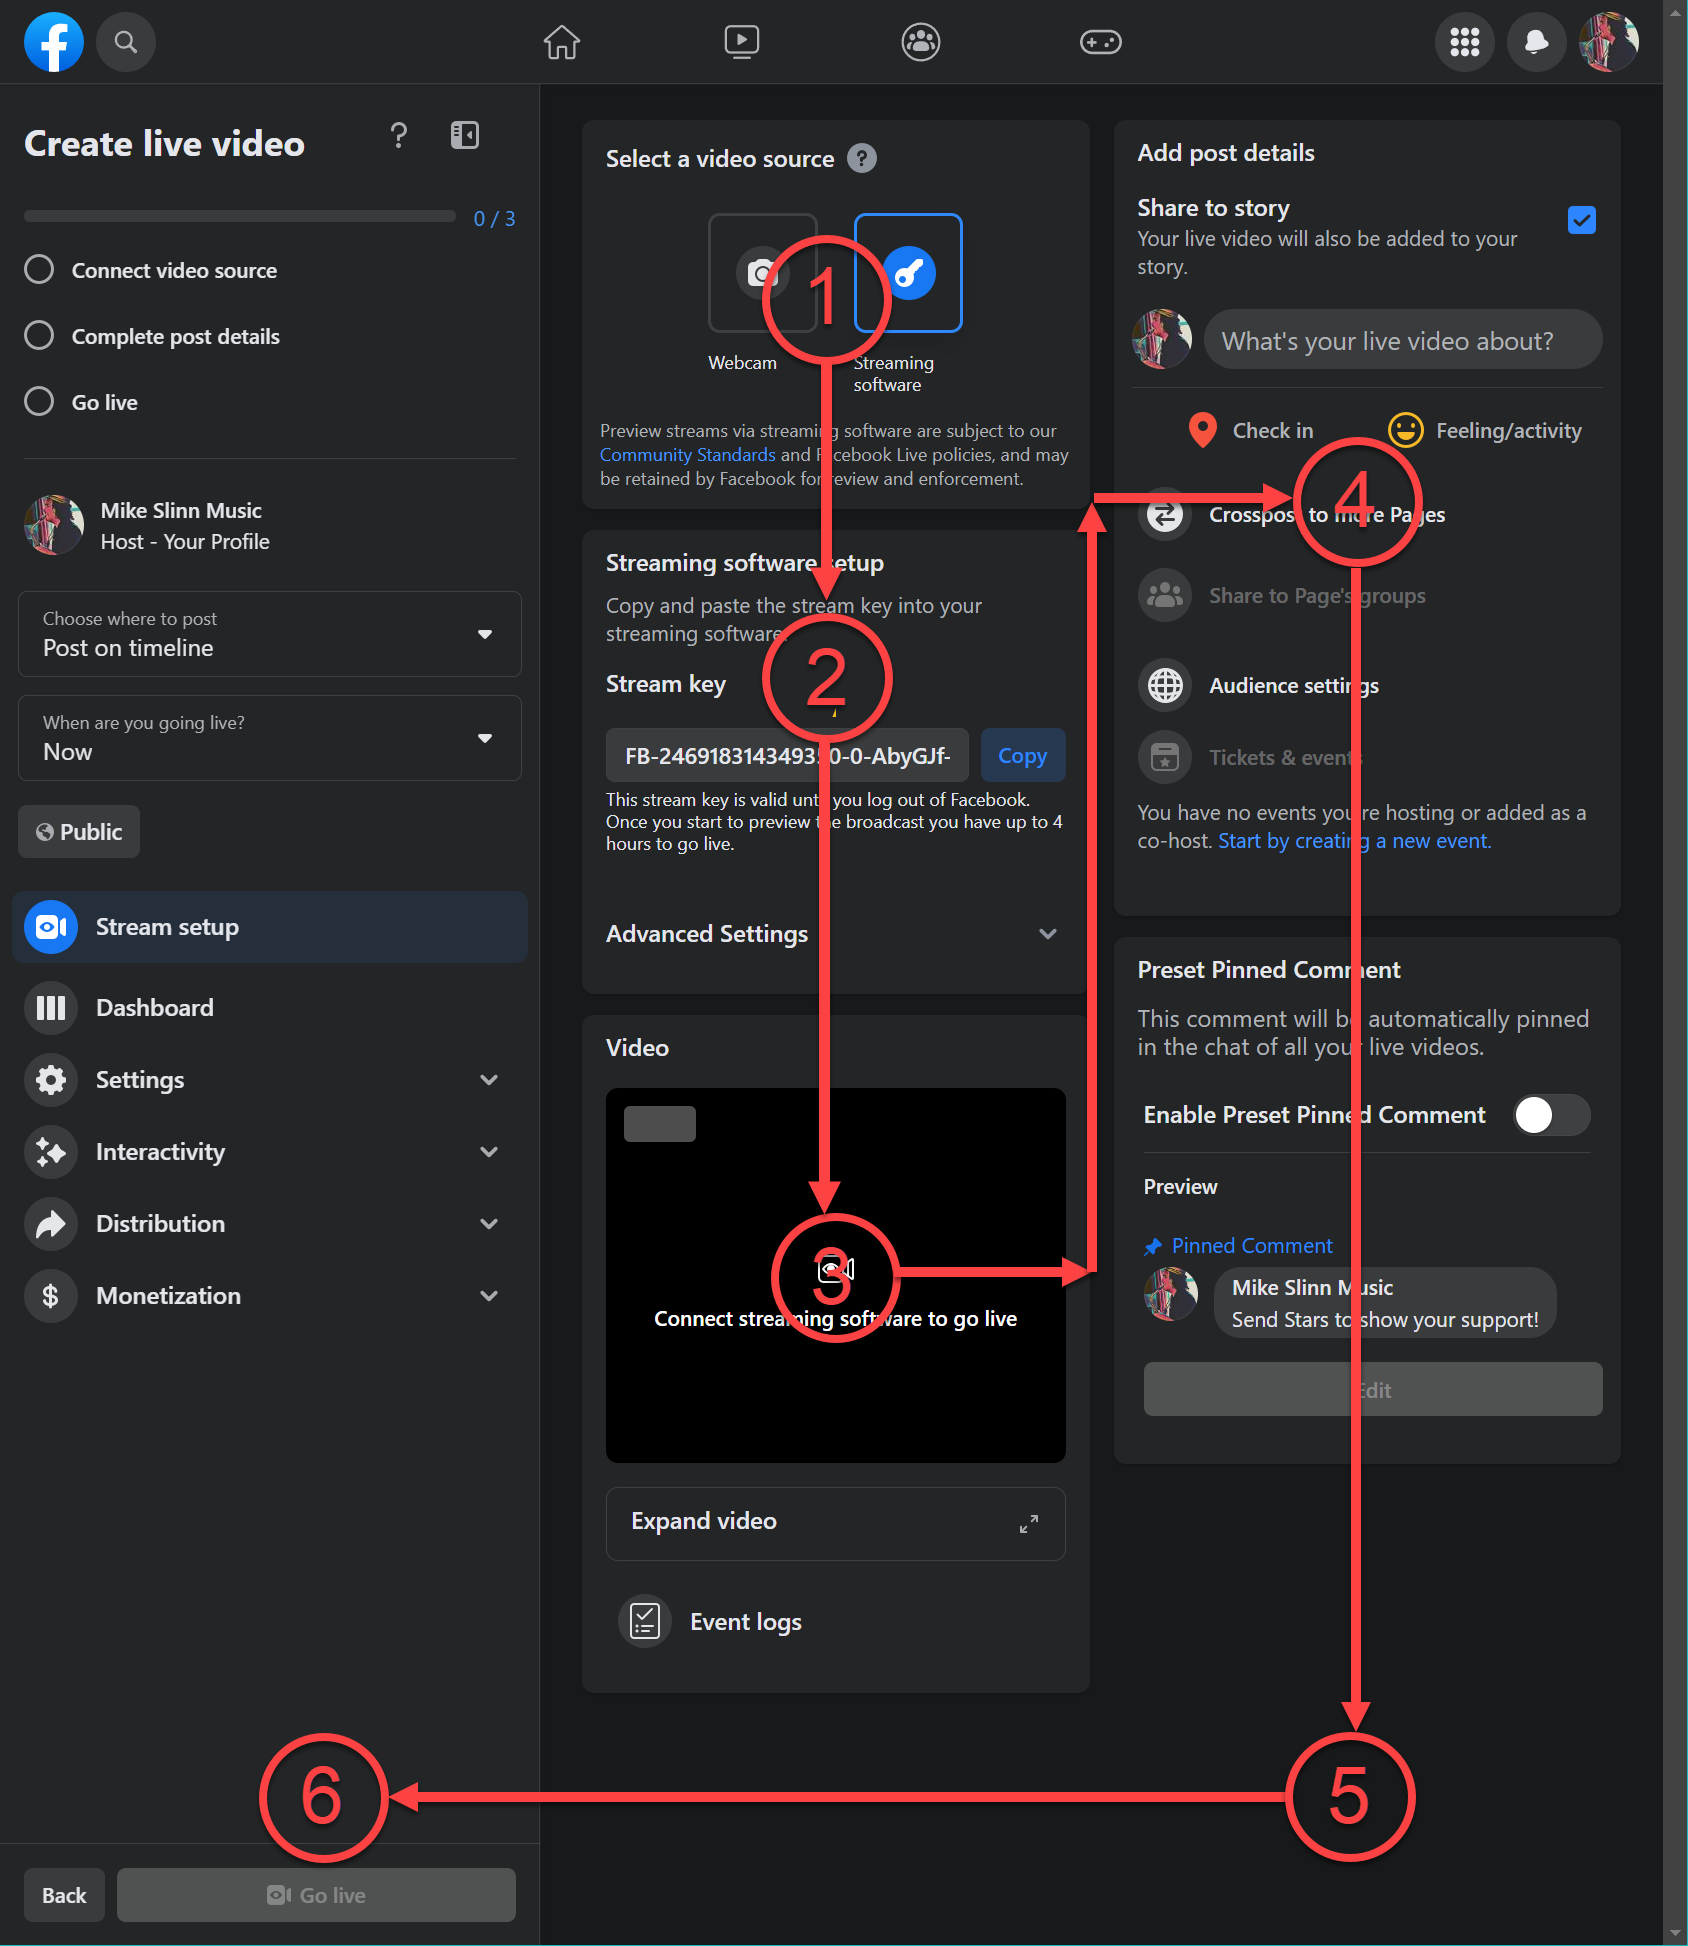Select the Connect video source radio circle
The height and width of the screenshot is (1946, 1688).
coord(39,270)
